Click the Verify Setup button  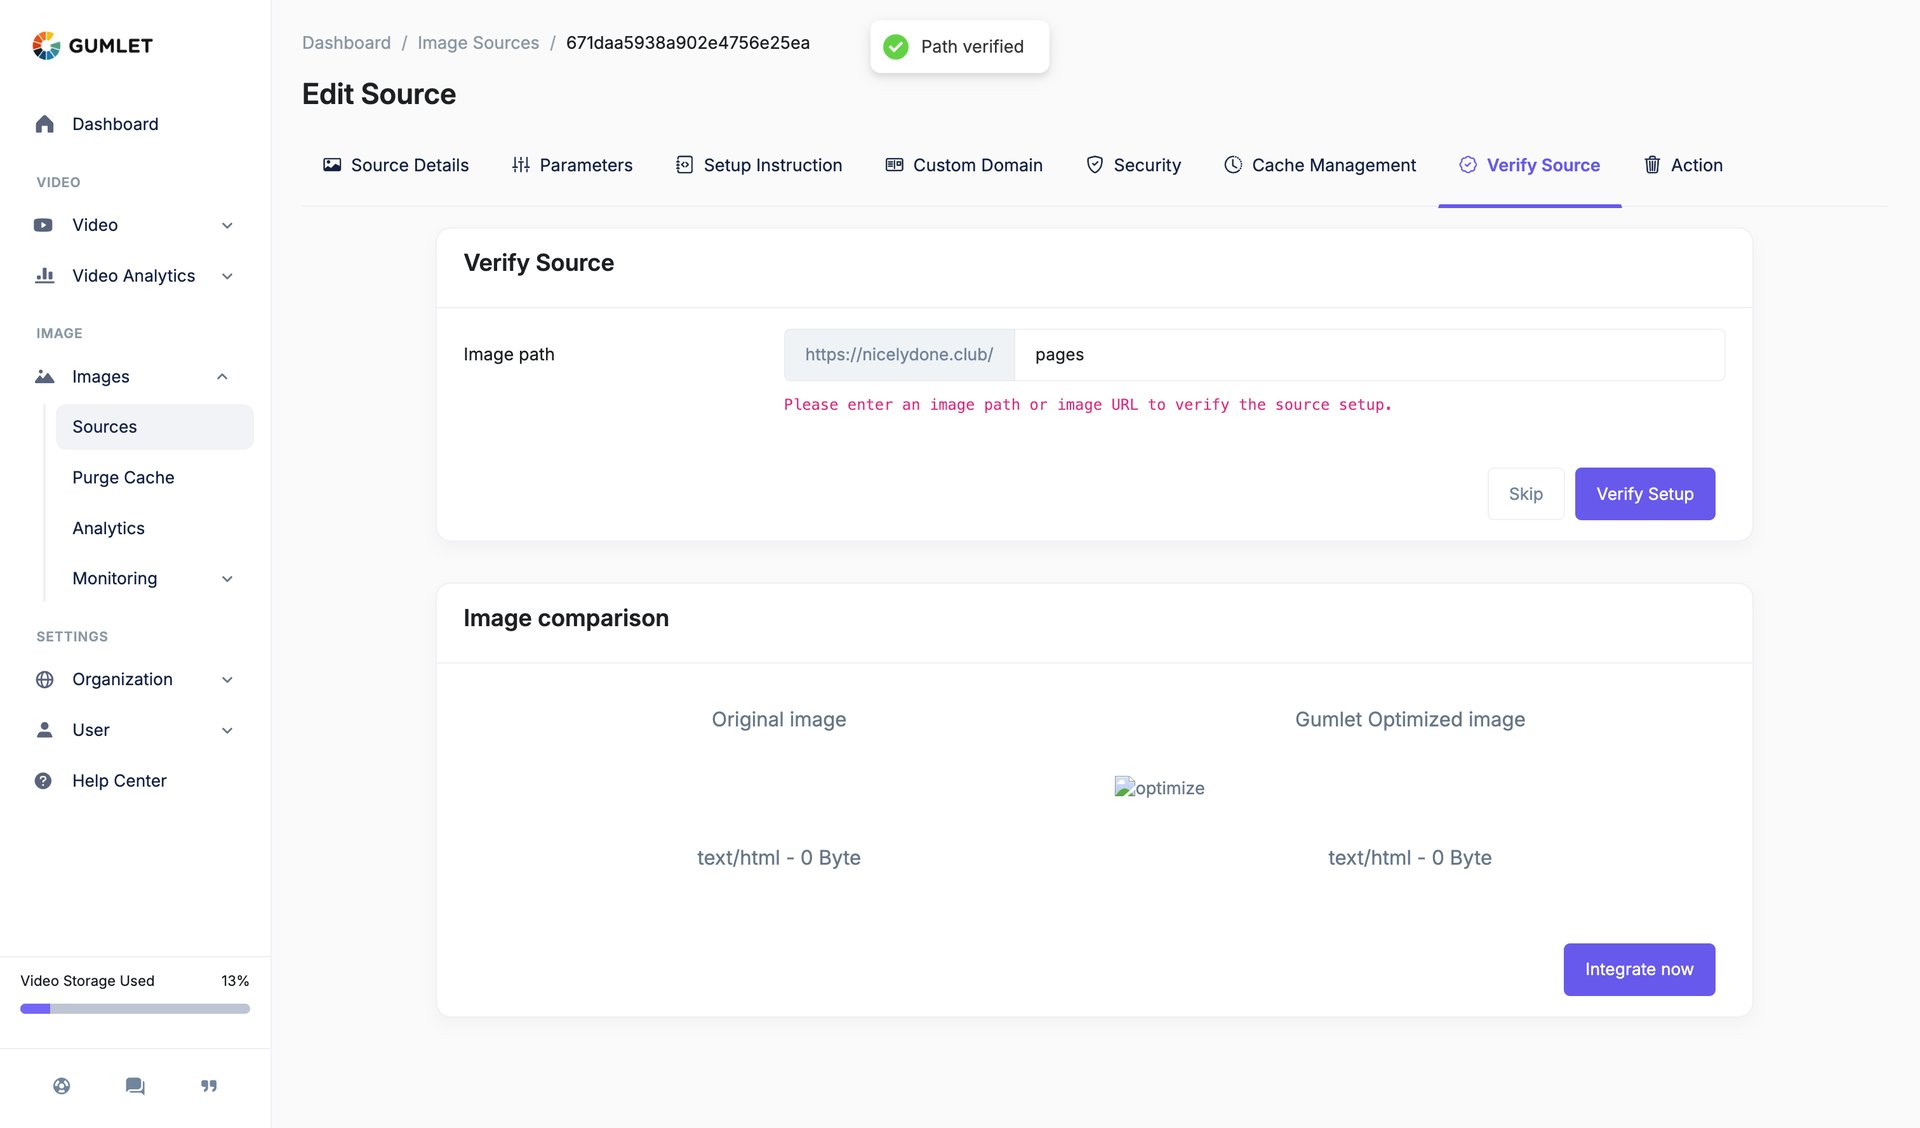(x=1644, y=493)
